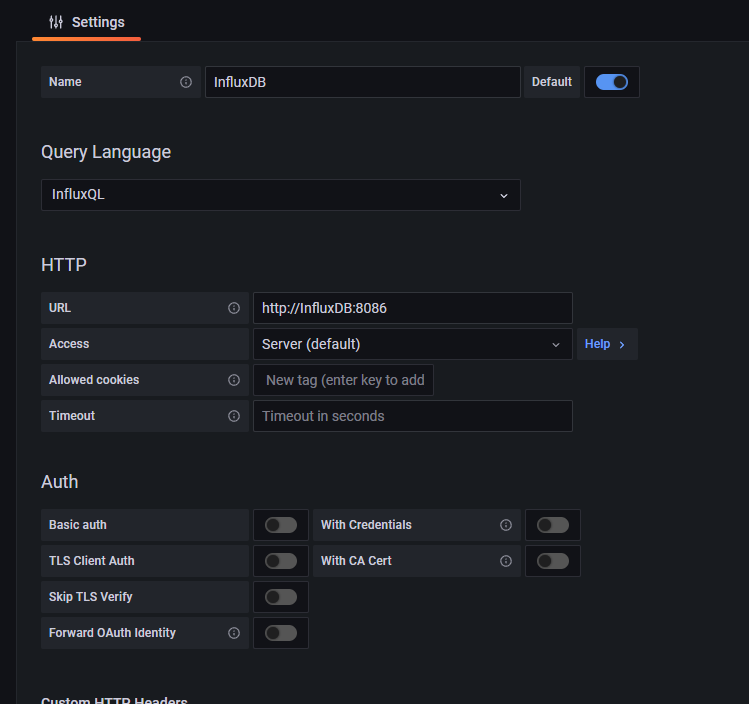Click the Query Language heading
Screen dimensions: 749x704
[x=106, y=152]
